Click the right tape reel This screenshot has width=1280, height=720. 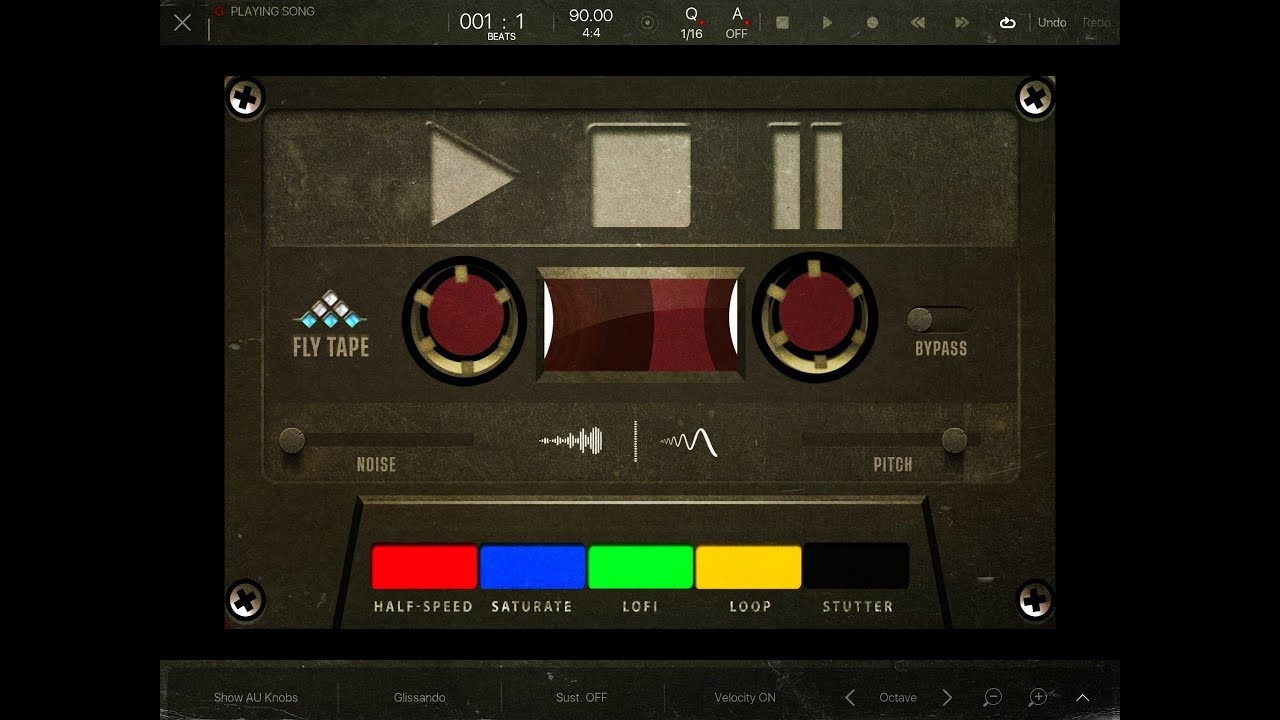[815, 317]
